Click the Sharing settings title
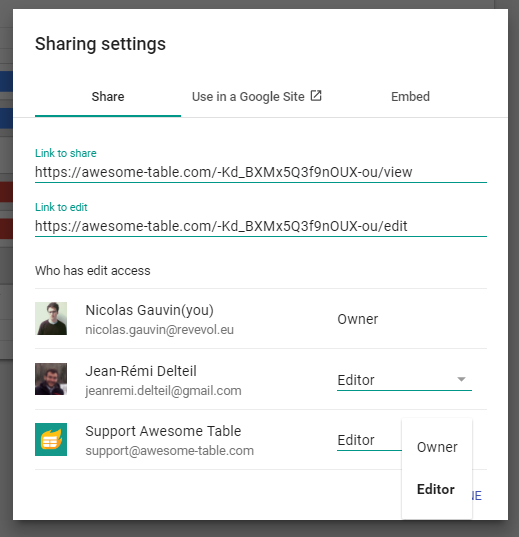The height and width of the screenshot is (537, 519). tap(100, 44)
